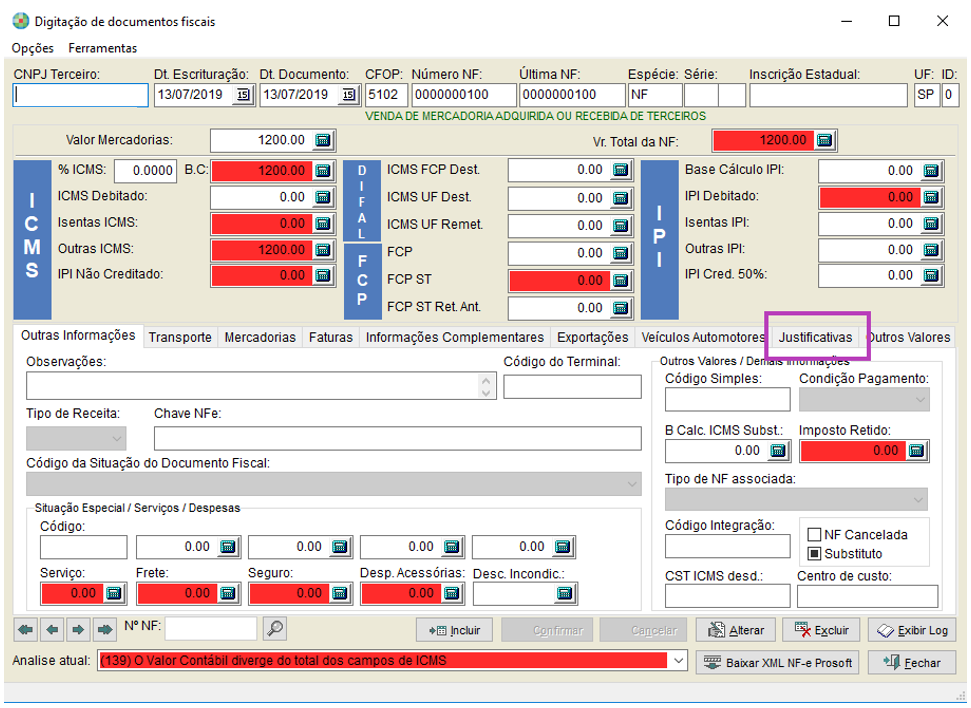
Task: Open calculator for IPI Debitado
Action: click(931, 198)
